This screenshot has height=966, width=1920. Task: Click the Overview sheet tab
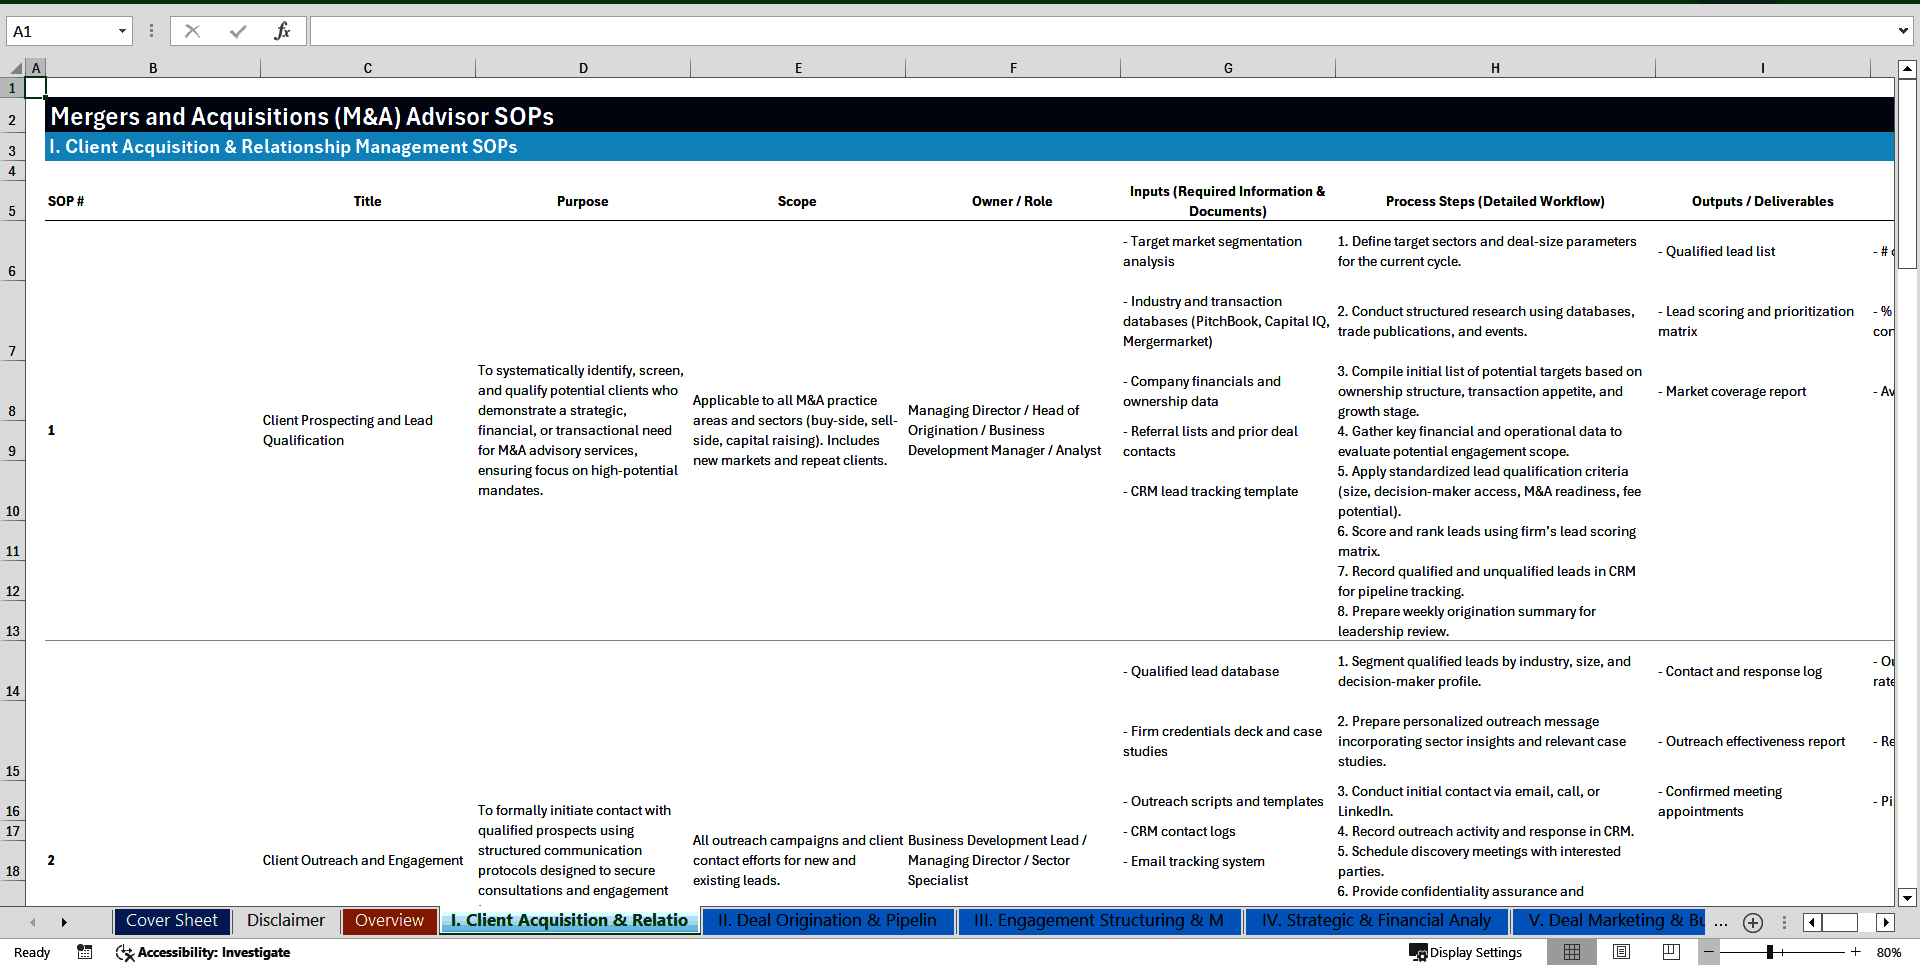[x=389, y=921]
